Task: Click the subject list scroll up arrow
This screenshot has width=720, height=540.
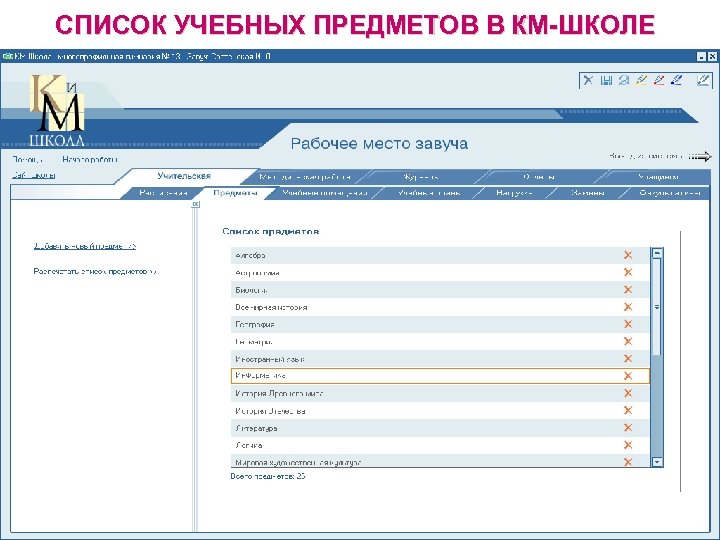Action: point(657,253)
